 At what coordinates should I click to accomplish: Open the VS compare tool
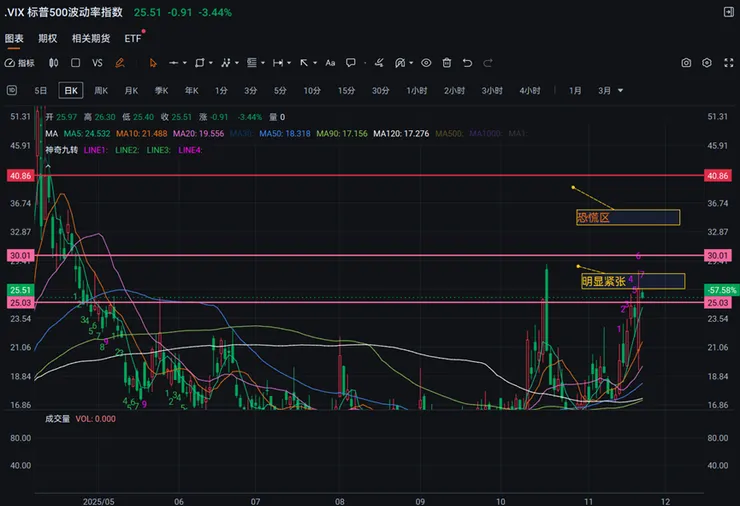click(97, 63)
